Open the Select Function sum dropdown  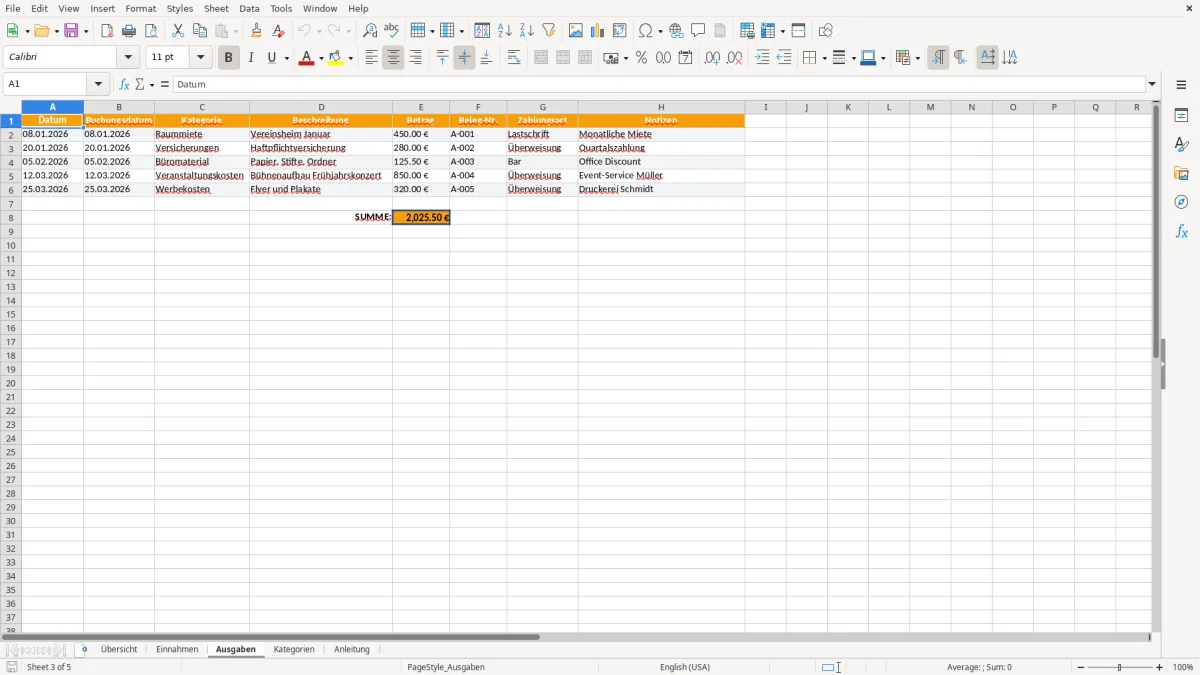[x=151, y=85]
